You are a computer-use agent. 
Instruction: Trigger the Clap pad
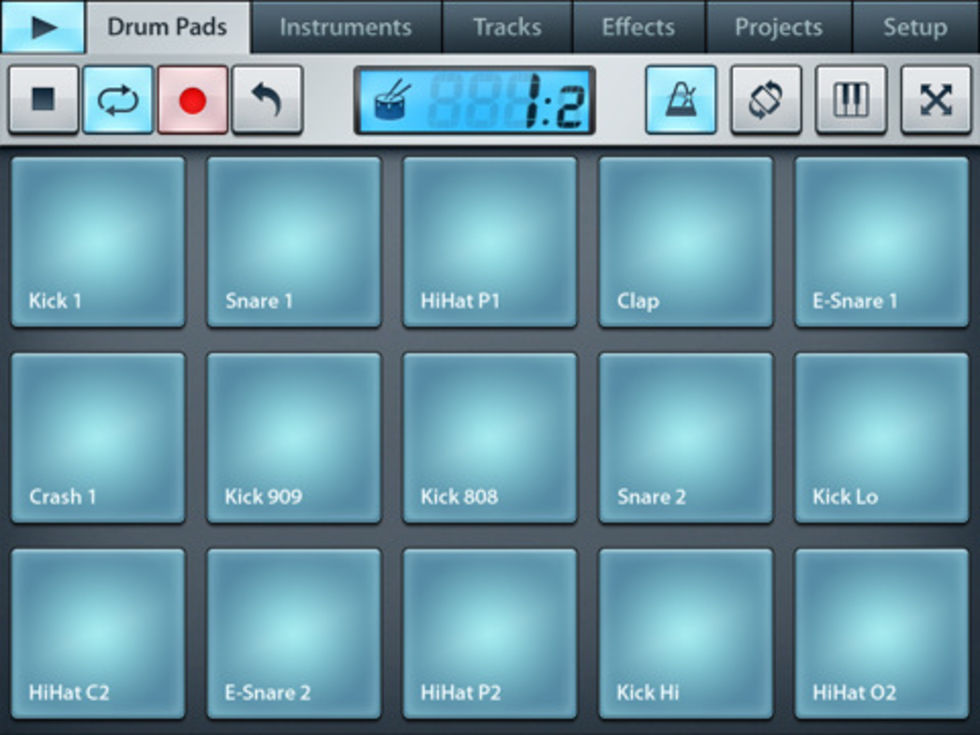point(686,242)
